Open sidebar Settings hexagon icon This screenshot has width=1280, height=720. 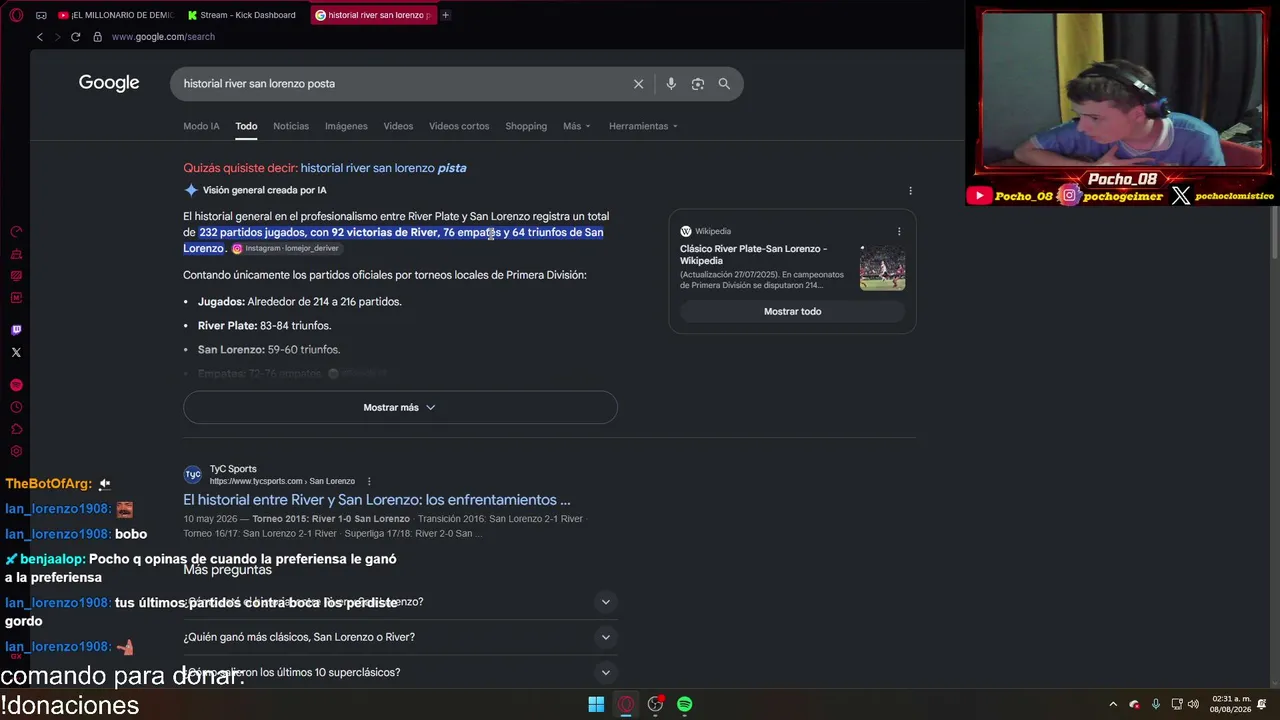click(16, 452)
